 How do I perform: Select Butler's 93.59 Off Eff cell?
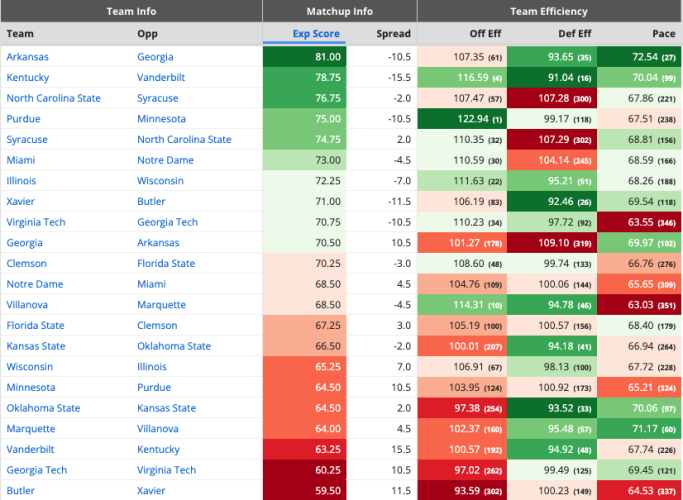click(462, 491)
